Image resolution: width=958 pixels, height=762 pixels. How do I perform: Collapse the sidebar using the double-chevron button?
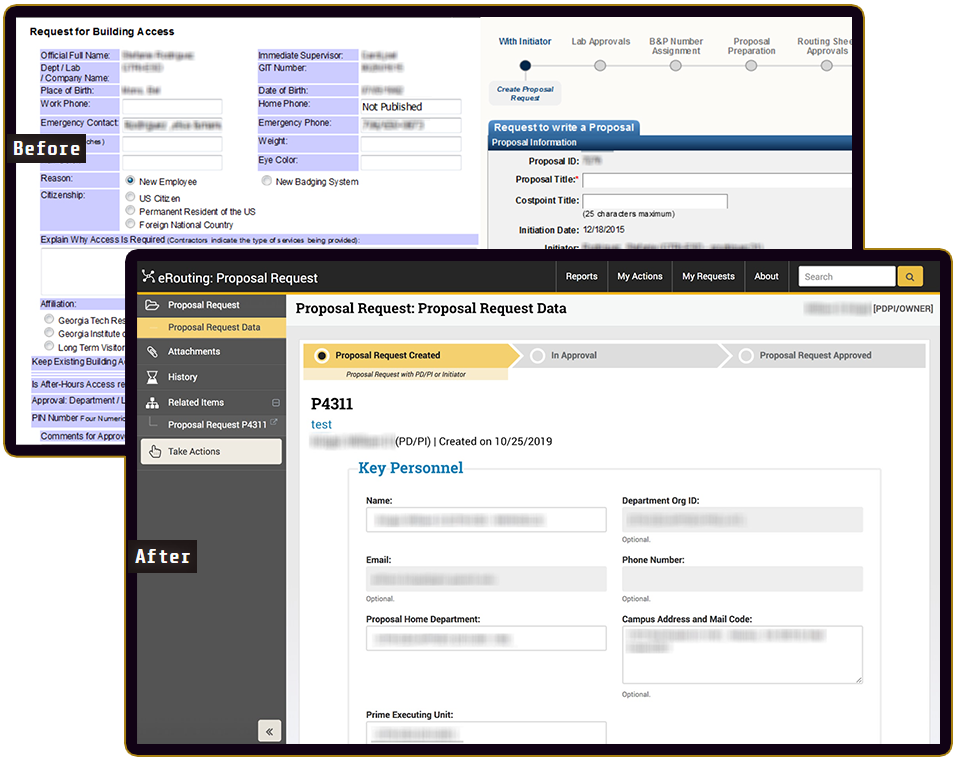(269, 731)
